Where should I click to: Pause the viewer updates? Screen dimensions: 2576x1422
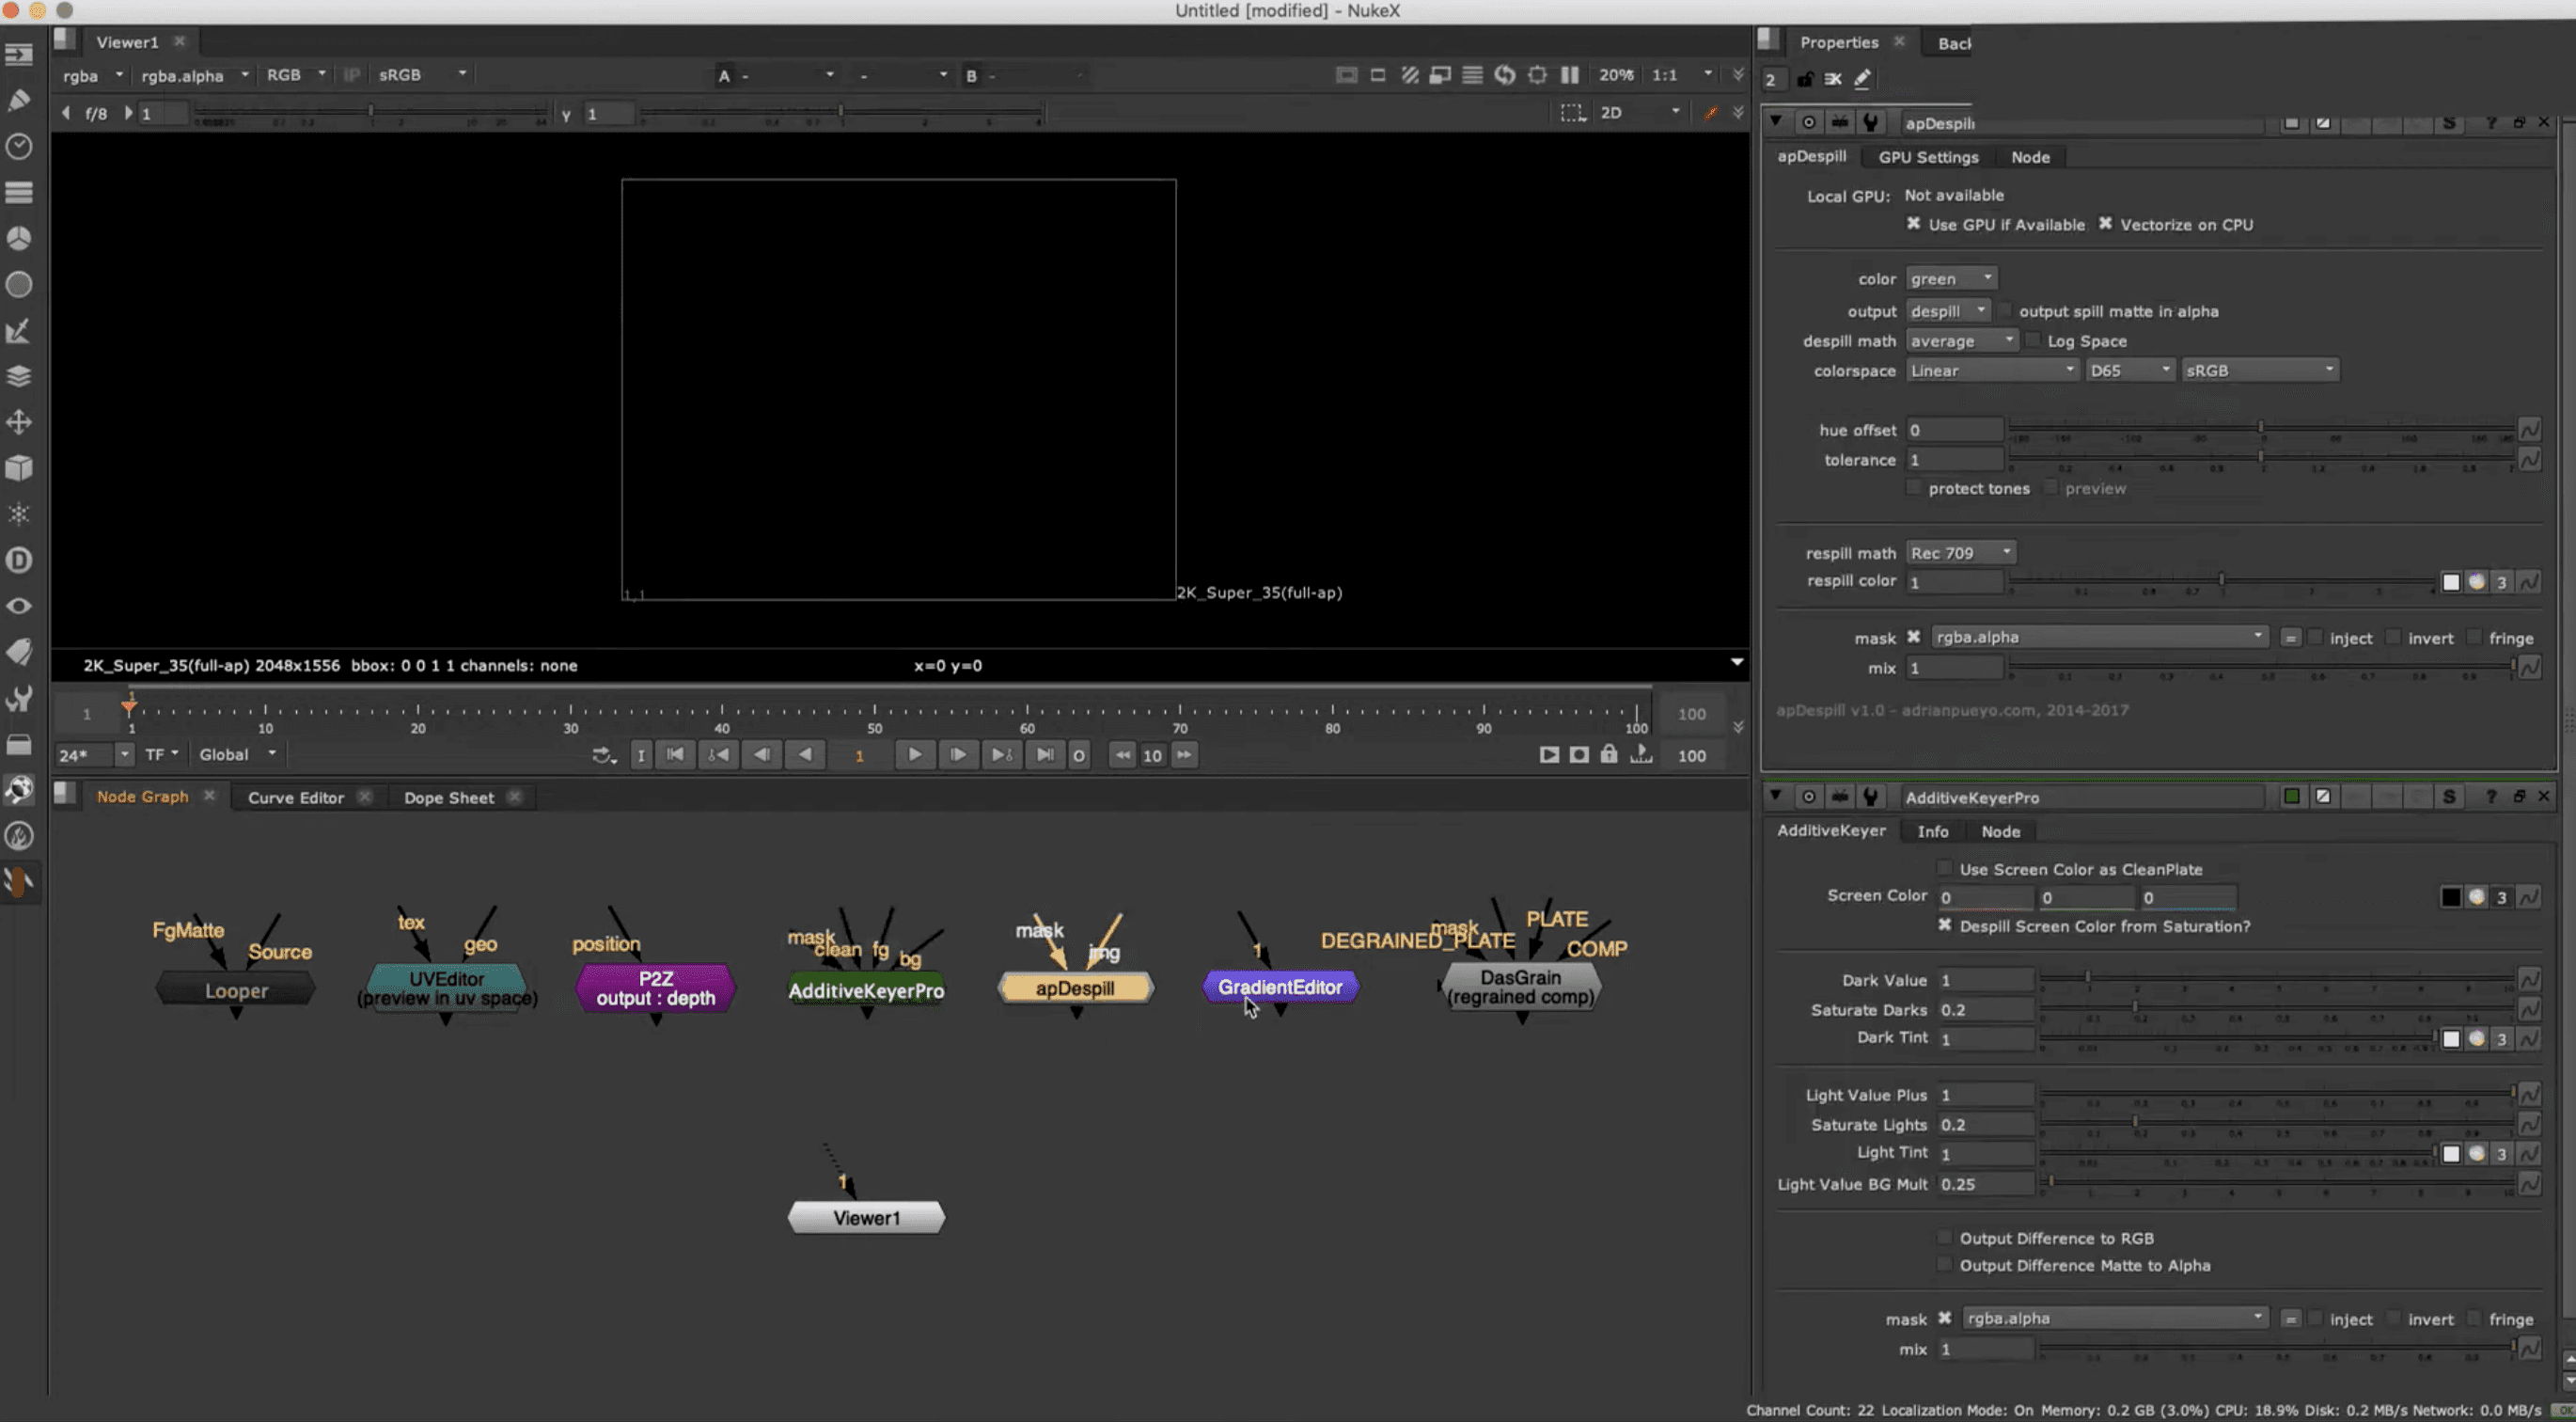click(1570, 75)
